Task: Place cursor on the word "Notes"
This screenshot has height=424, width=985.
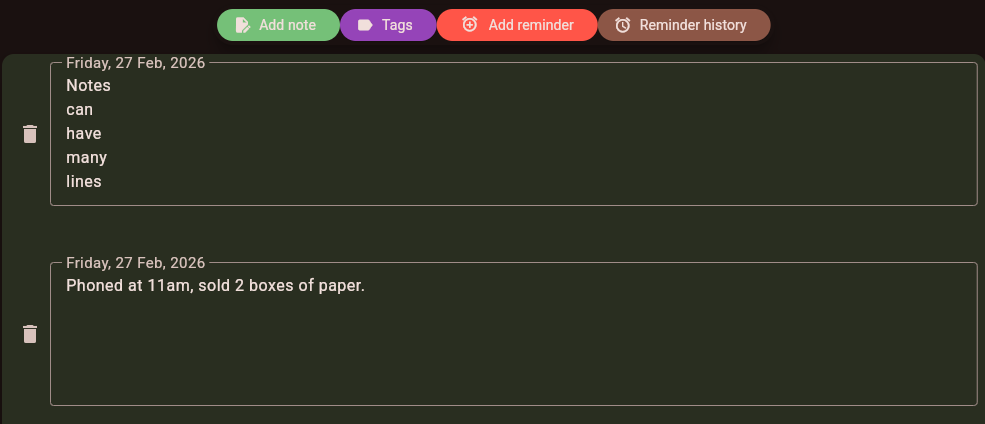Action: [88, 86]
